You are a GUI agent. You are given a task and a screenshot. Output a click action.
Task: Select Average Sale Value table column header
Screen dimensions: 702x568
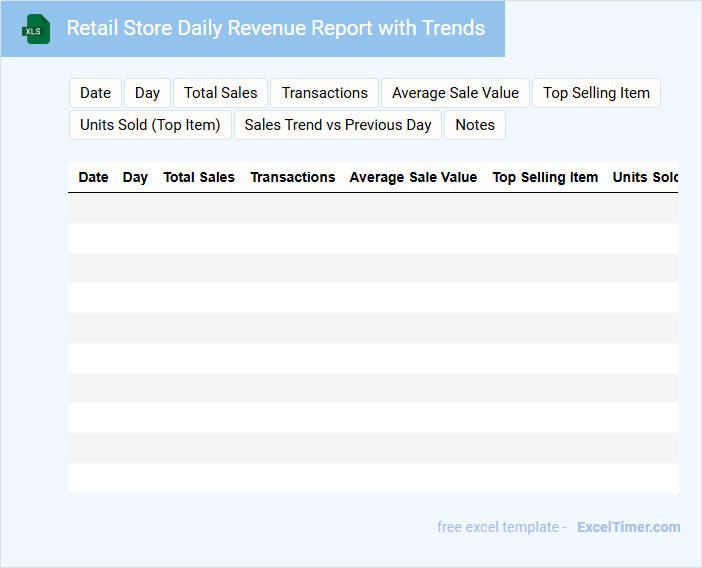click(413, 177)
